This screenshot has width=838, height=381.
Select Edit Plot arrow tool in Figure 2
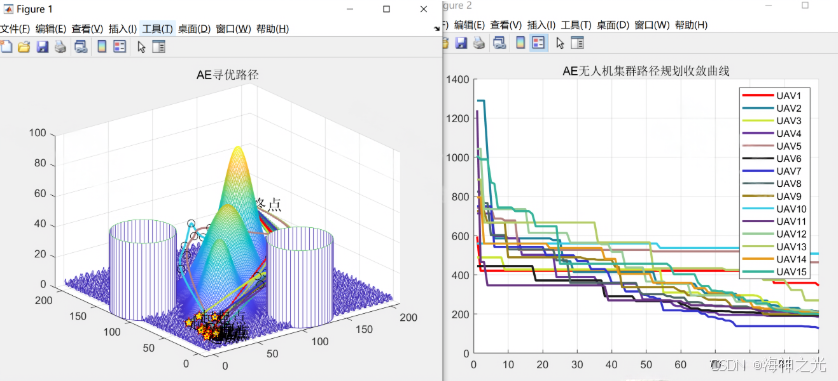[560, 43]
